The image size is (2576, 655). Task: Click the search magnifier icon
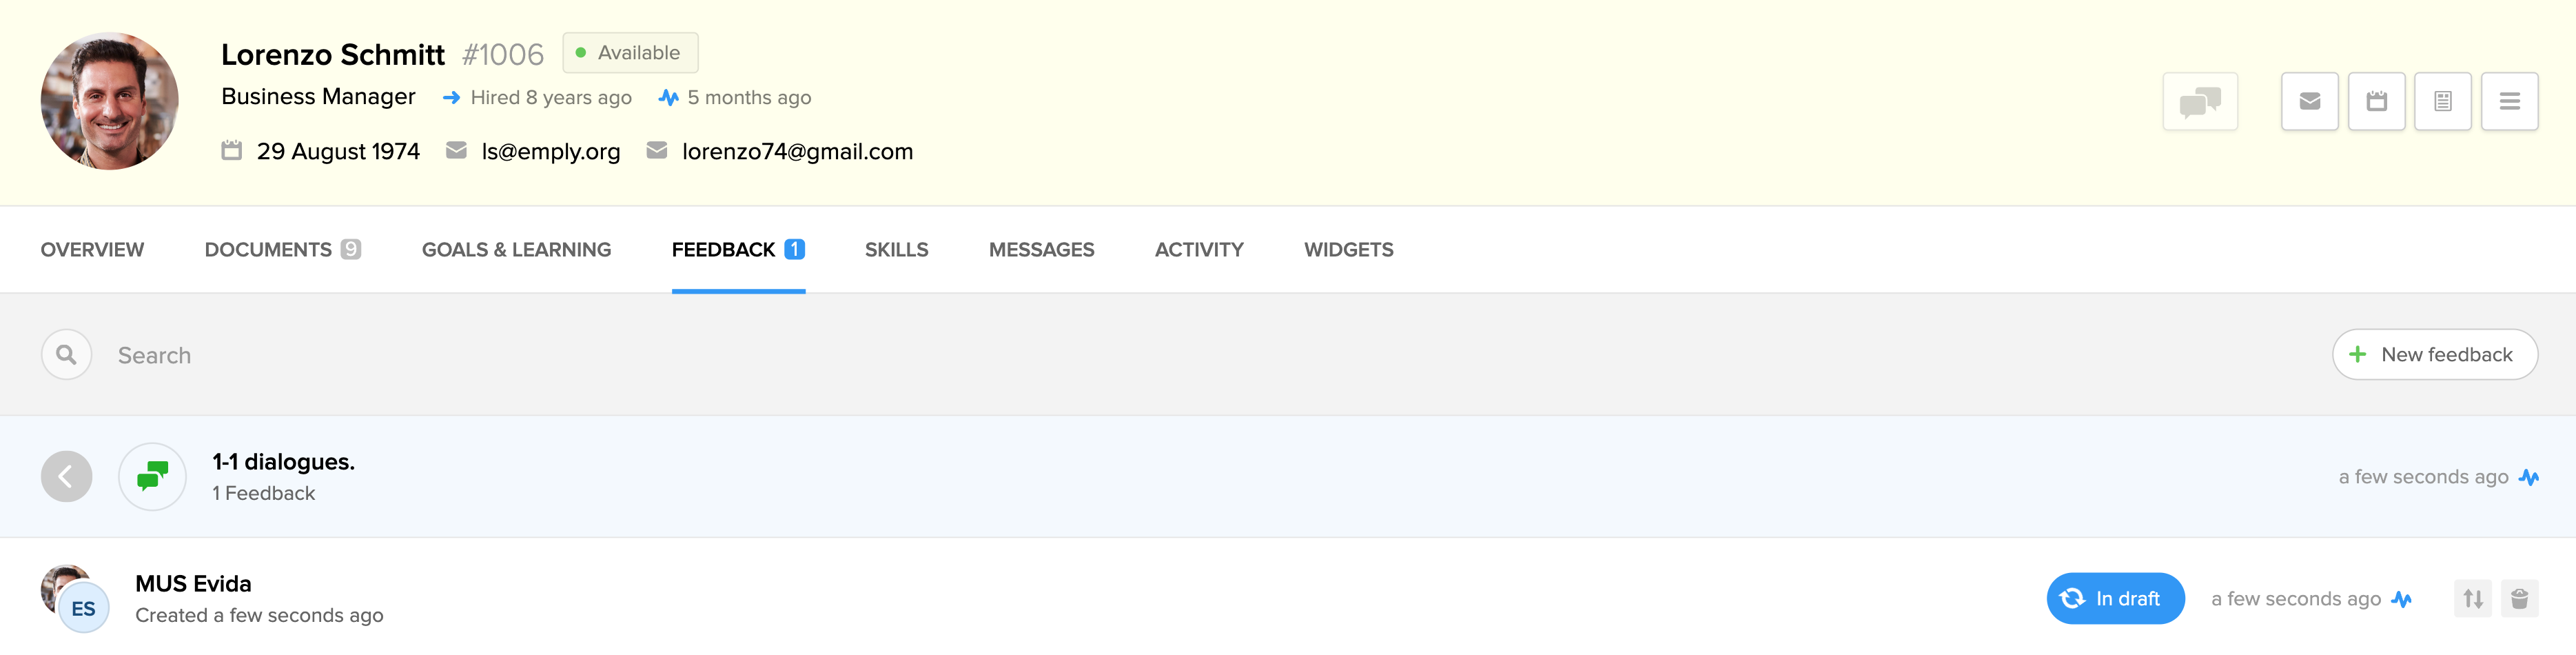pos(66,355)
